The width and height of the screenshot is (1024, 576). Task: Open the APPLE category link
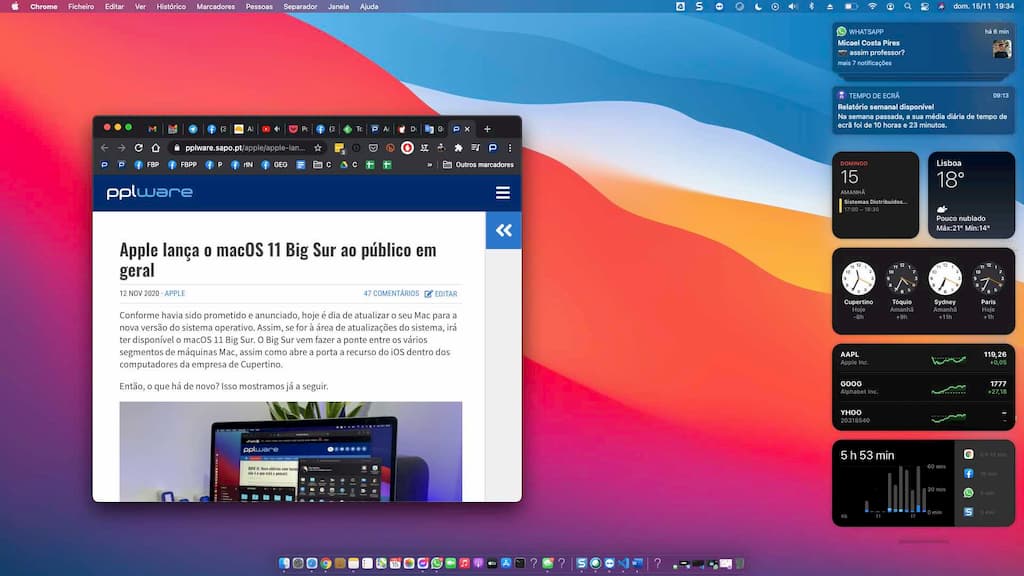tap(174, 293)
